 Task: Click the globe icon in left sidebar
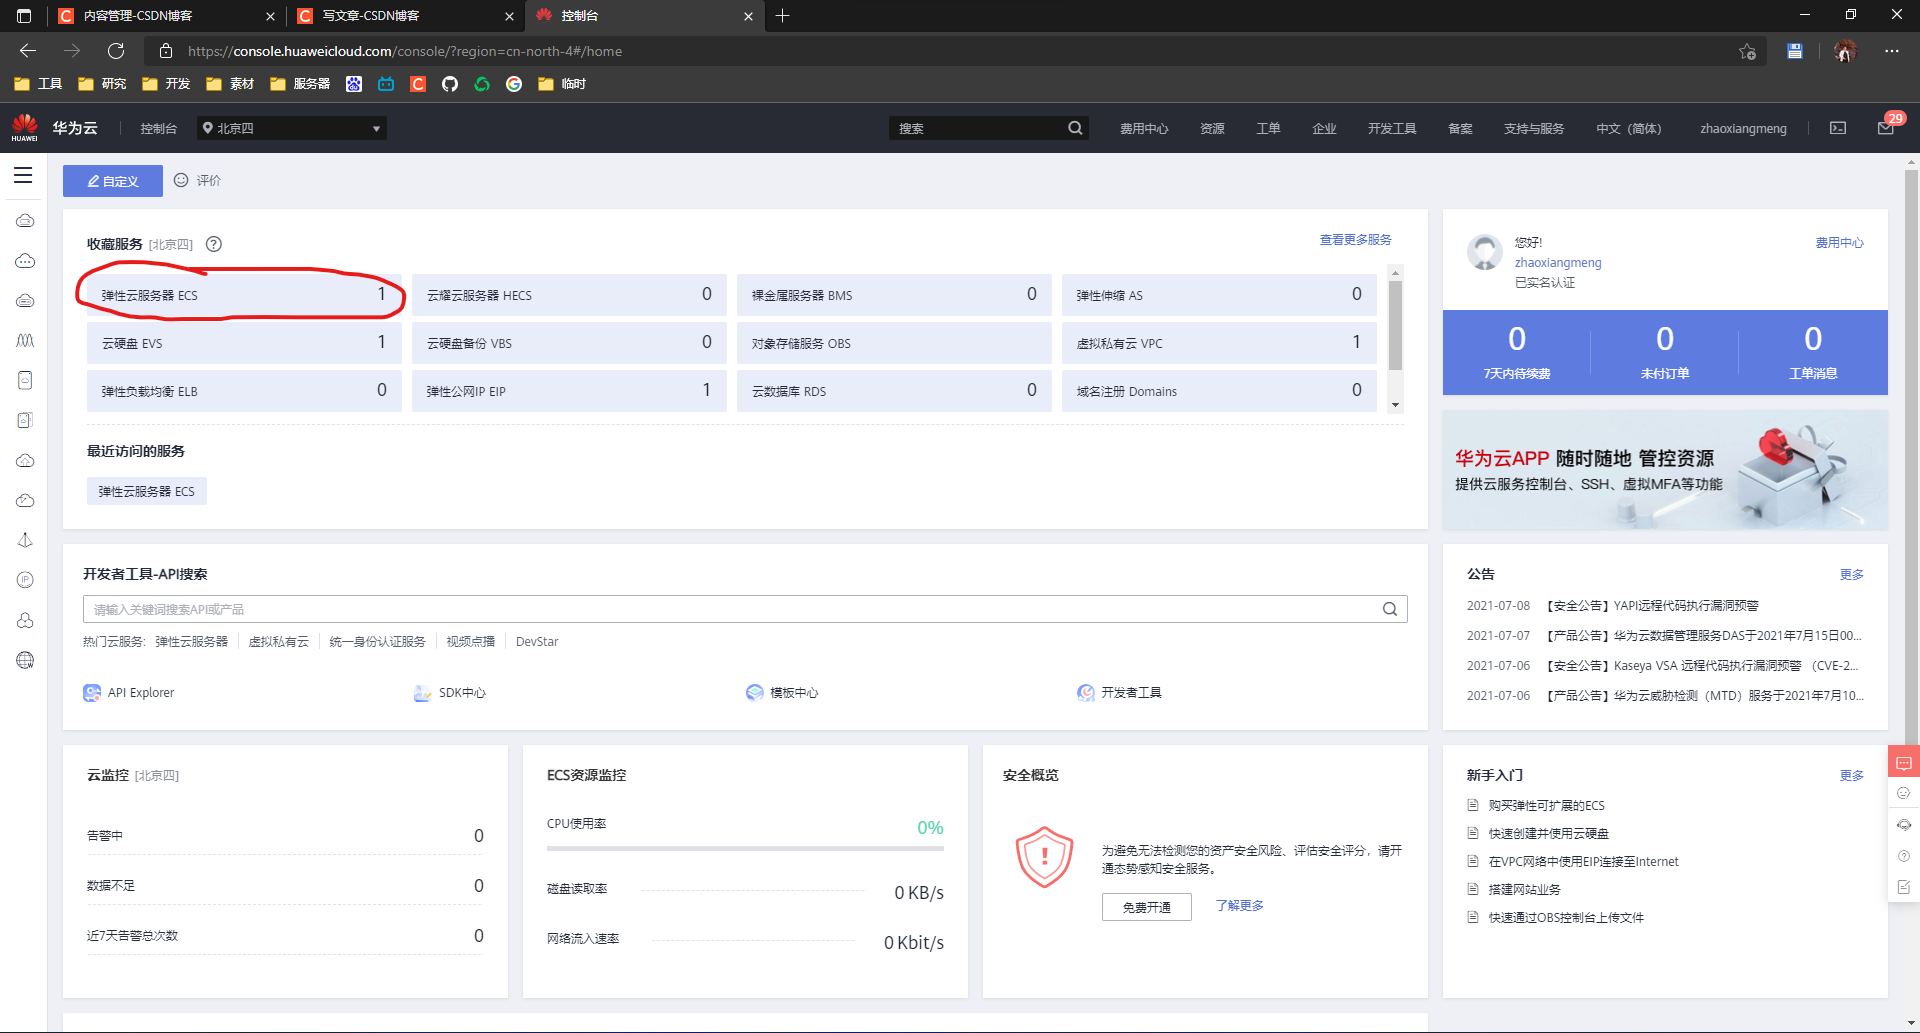(x=25, y=660)
